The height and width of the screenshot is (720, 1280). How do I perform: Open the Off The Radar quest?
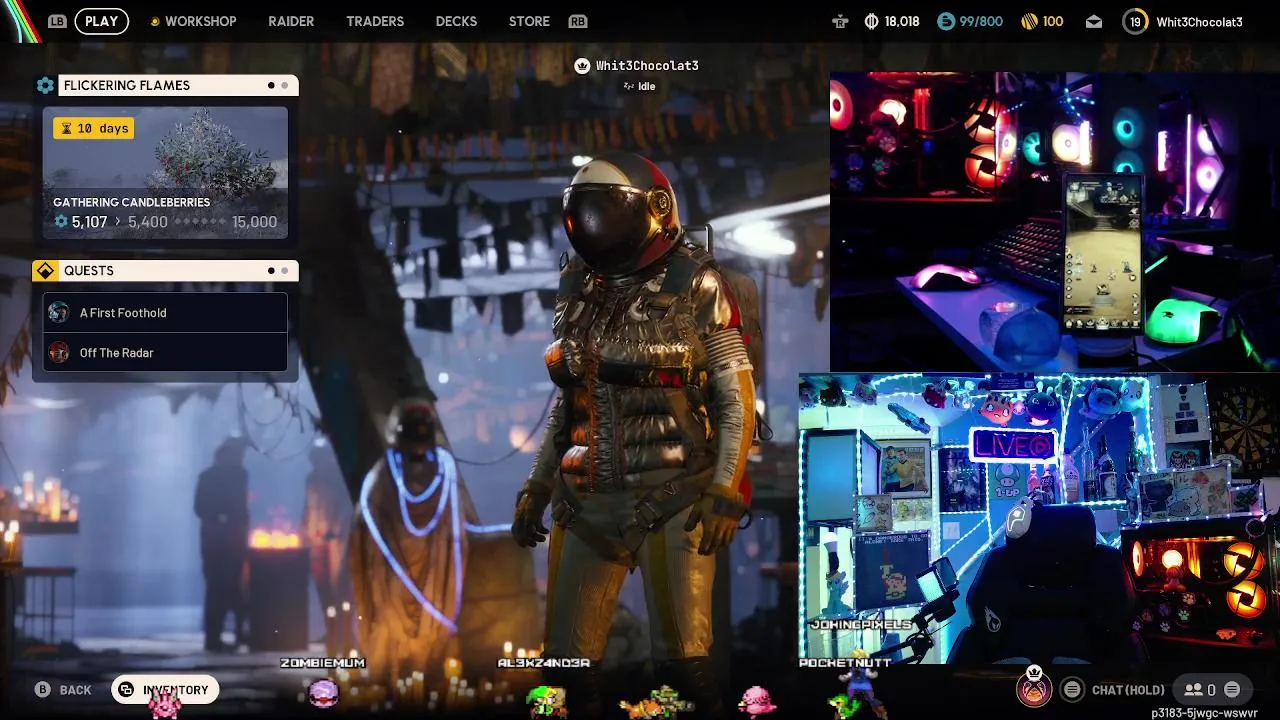pyautogui.click(x=165, y=353)
